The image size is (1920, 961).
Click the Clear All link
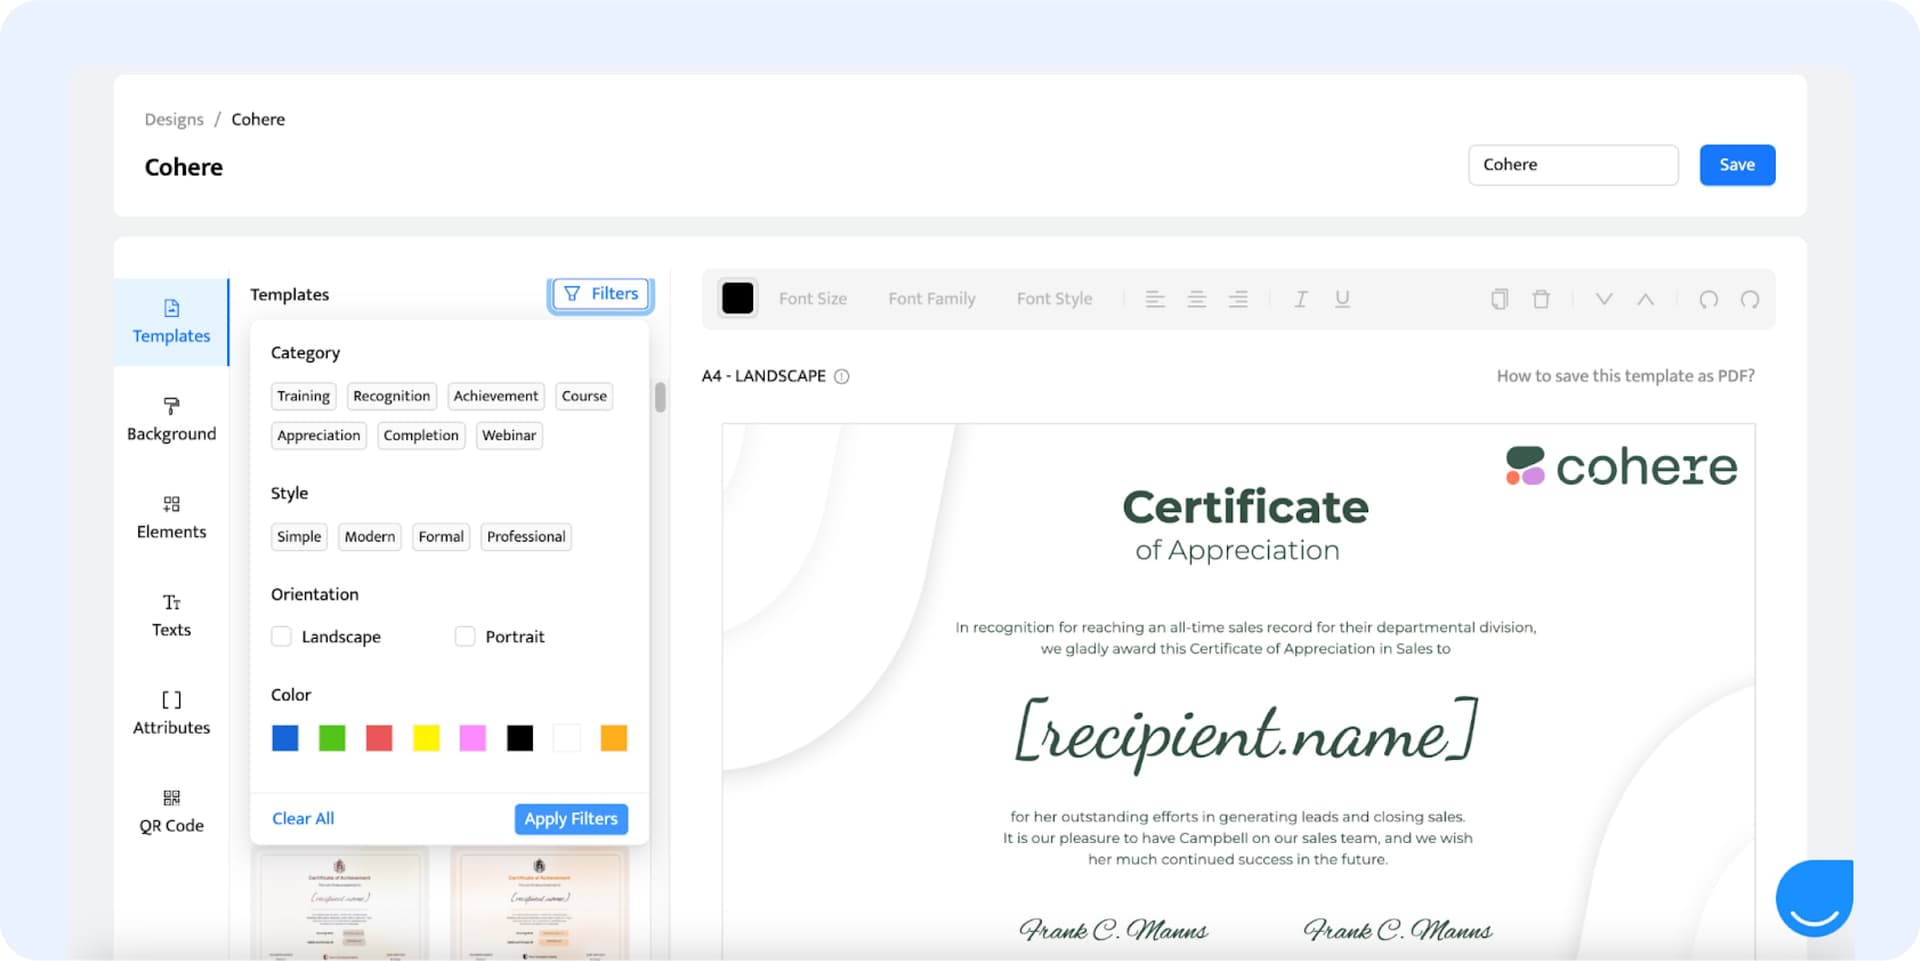click(x=303, y=819)
